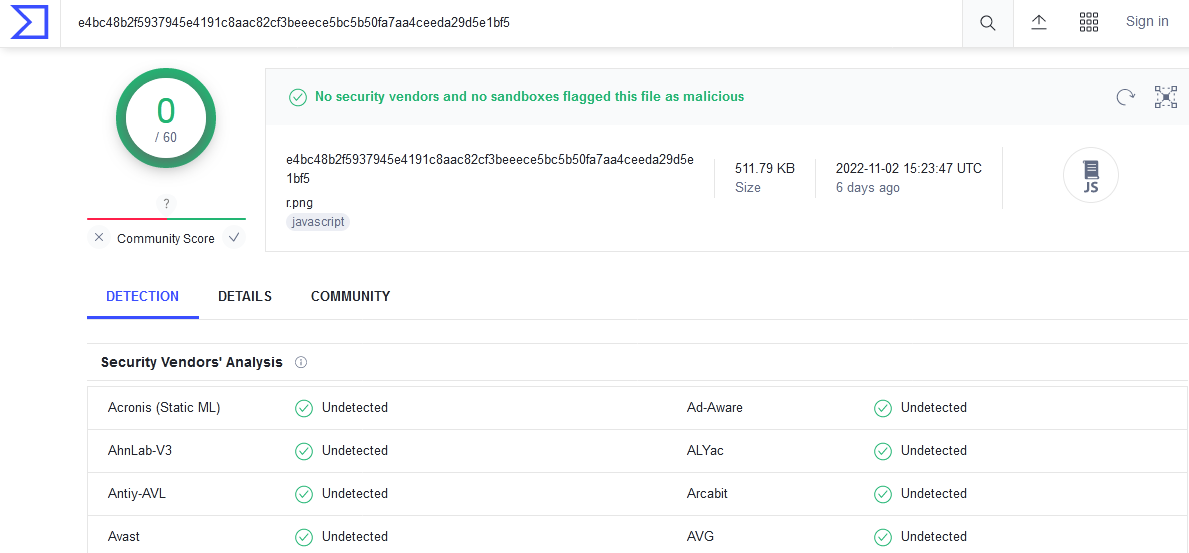Click the Sign in link
The height and width of the screenshot is (553, 1189).
(x=1147, y=21)
